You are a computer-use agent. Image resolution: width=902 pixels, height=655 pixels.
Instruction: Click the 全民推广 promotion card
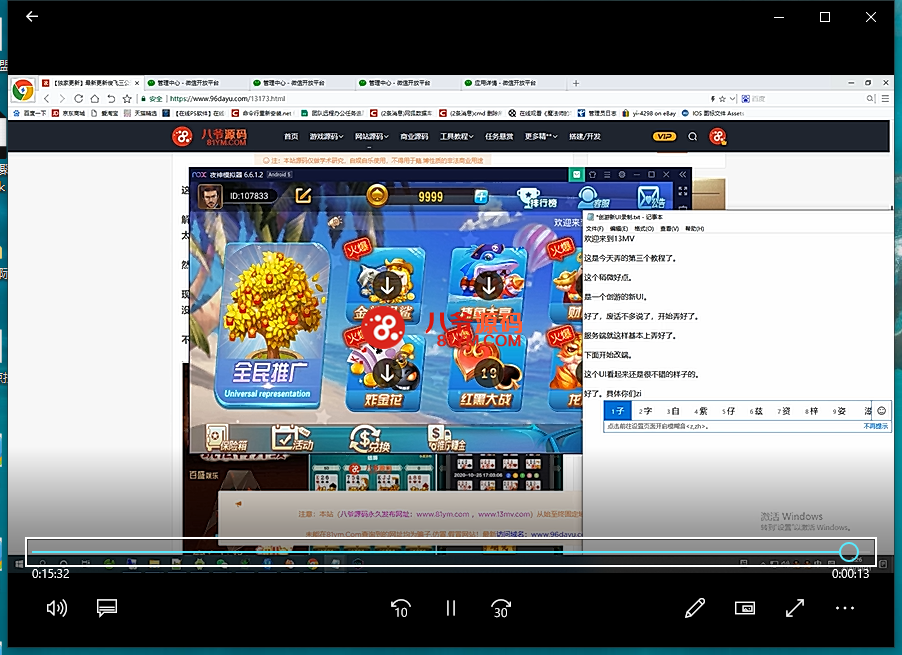tap(271, 320)
